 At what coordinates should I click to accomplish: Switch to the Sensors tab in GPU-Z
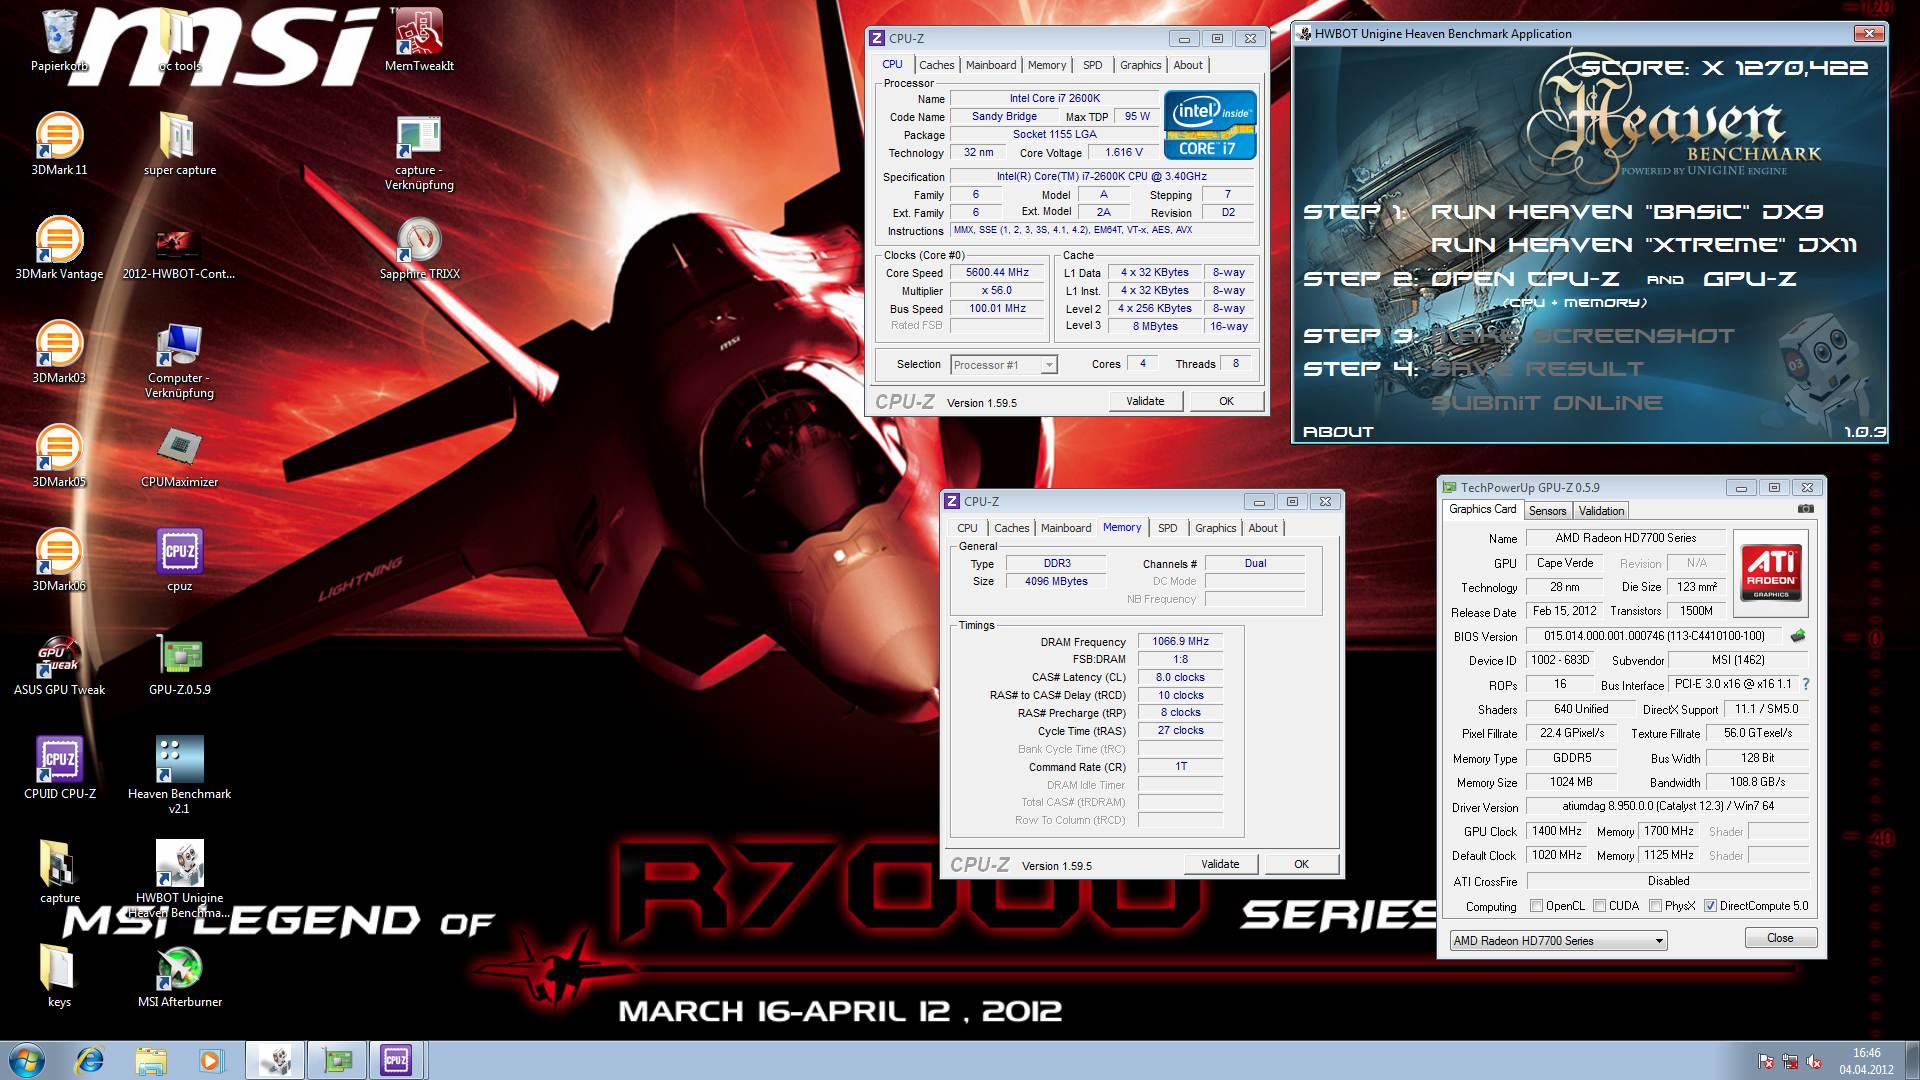1547,511
